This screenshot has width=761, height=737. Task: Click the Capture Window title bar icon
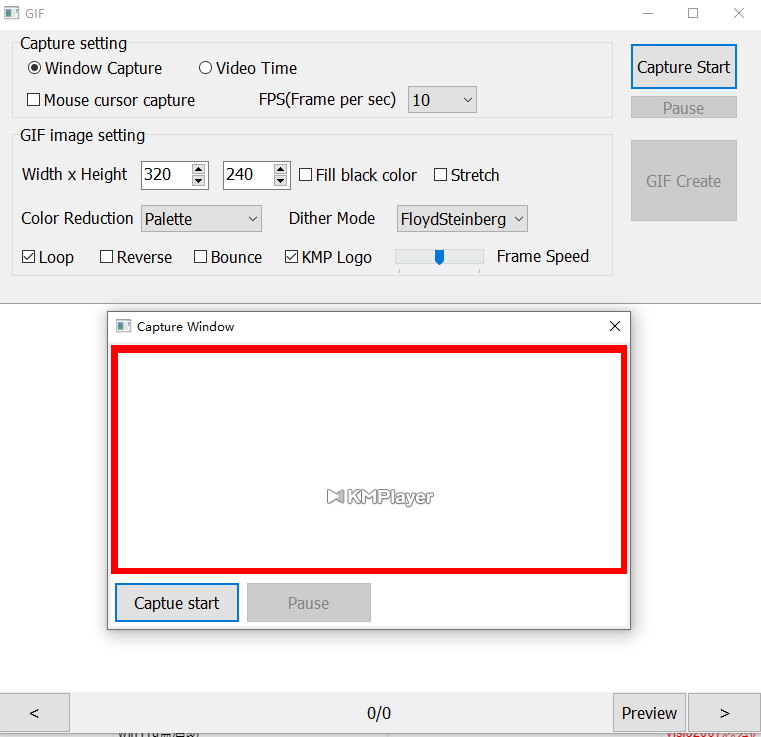pyautogui.click(x=124, y=326)
